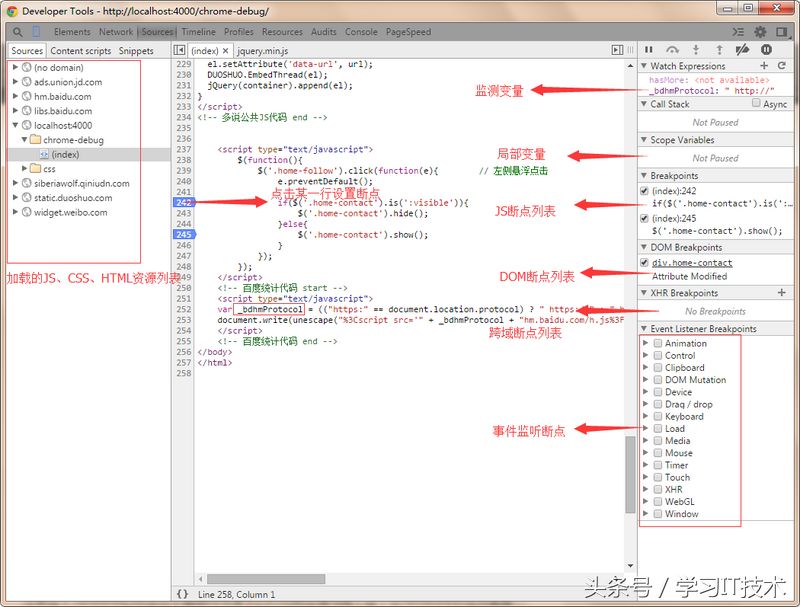Viewport: 800px width, 607px height.
Task: Toggle deactivate all breakpoints icon
Action: 742,49
